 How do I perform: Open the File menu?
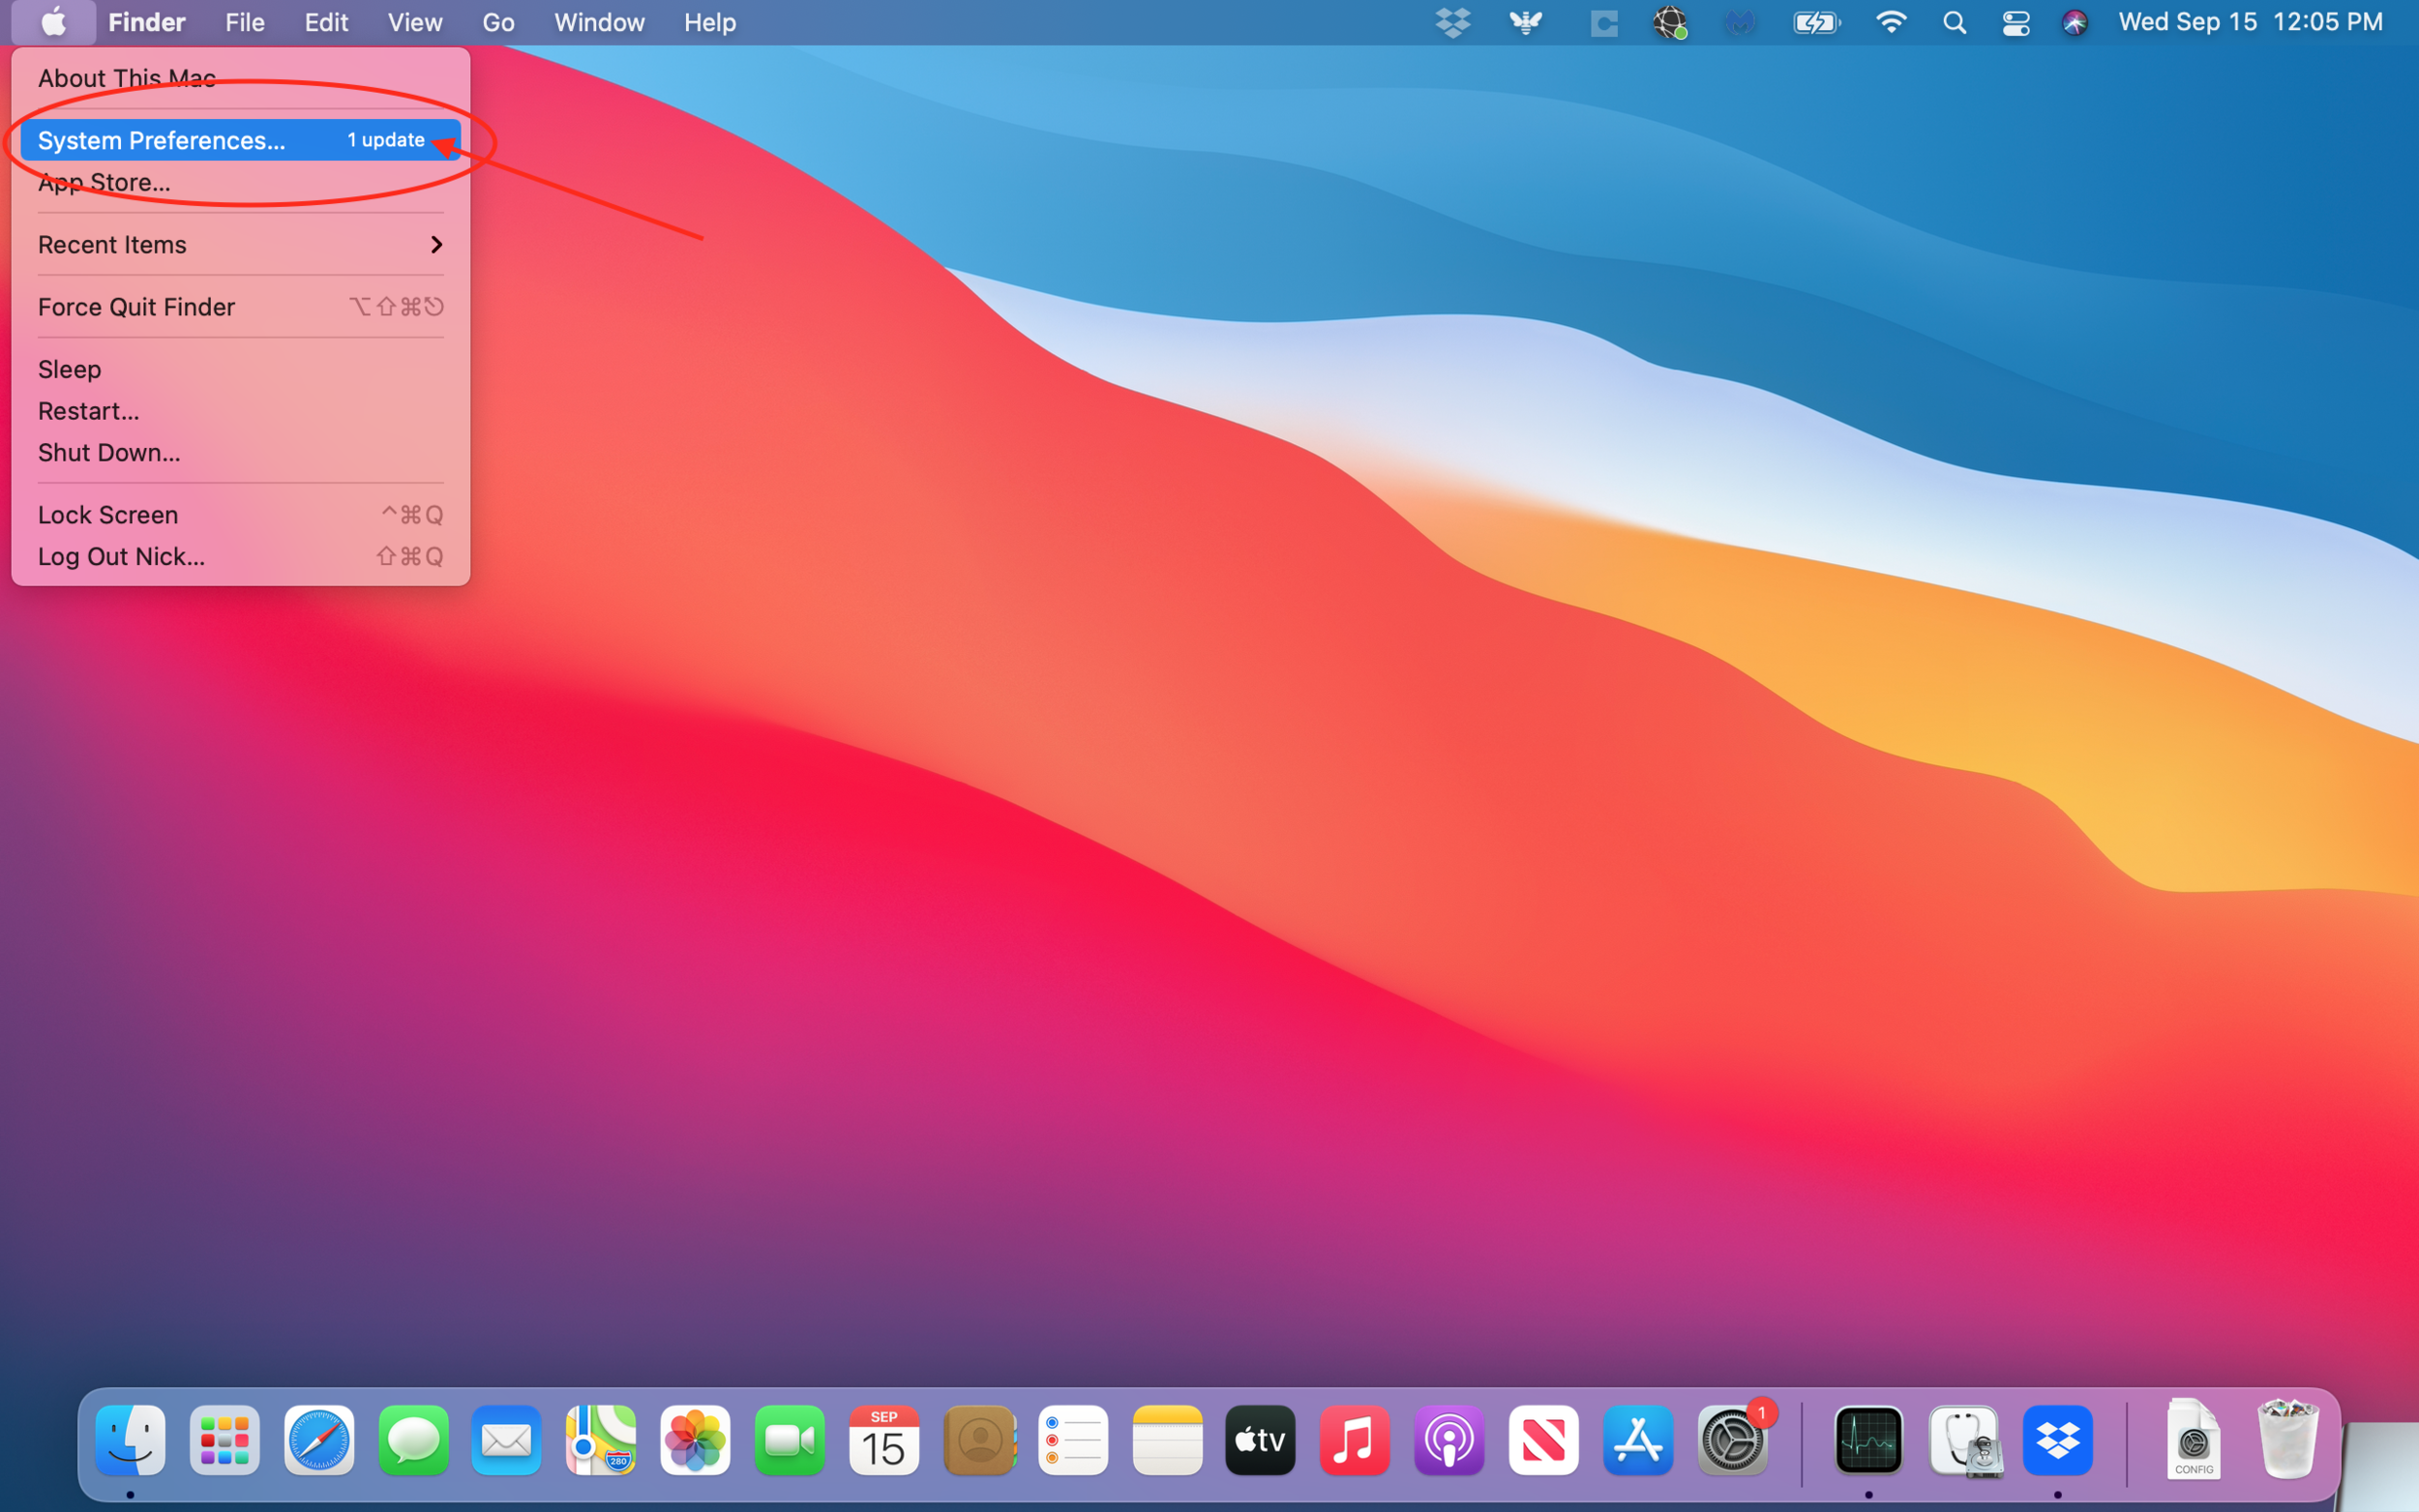pyautogui.click(x=245, y=22)
